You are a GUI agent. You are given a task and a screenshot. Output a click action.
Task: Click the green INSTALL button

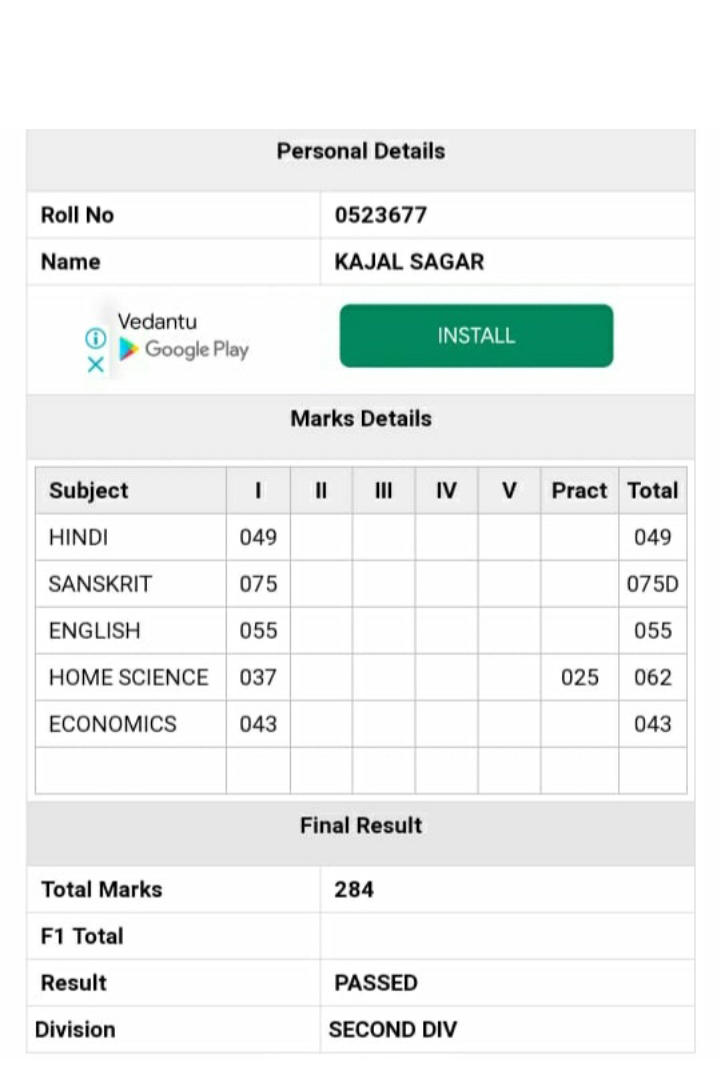476,336
